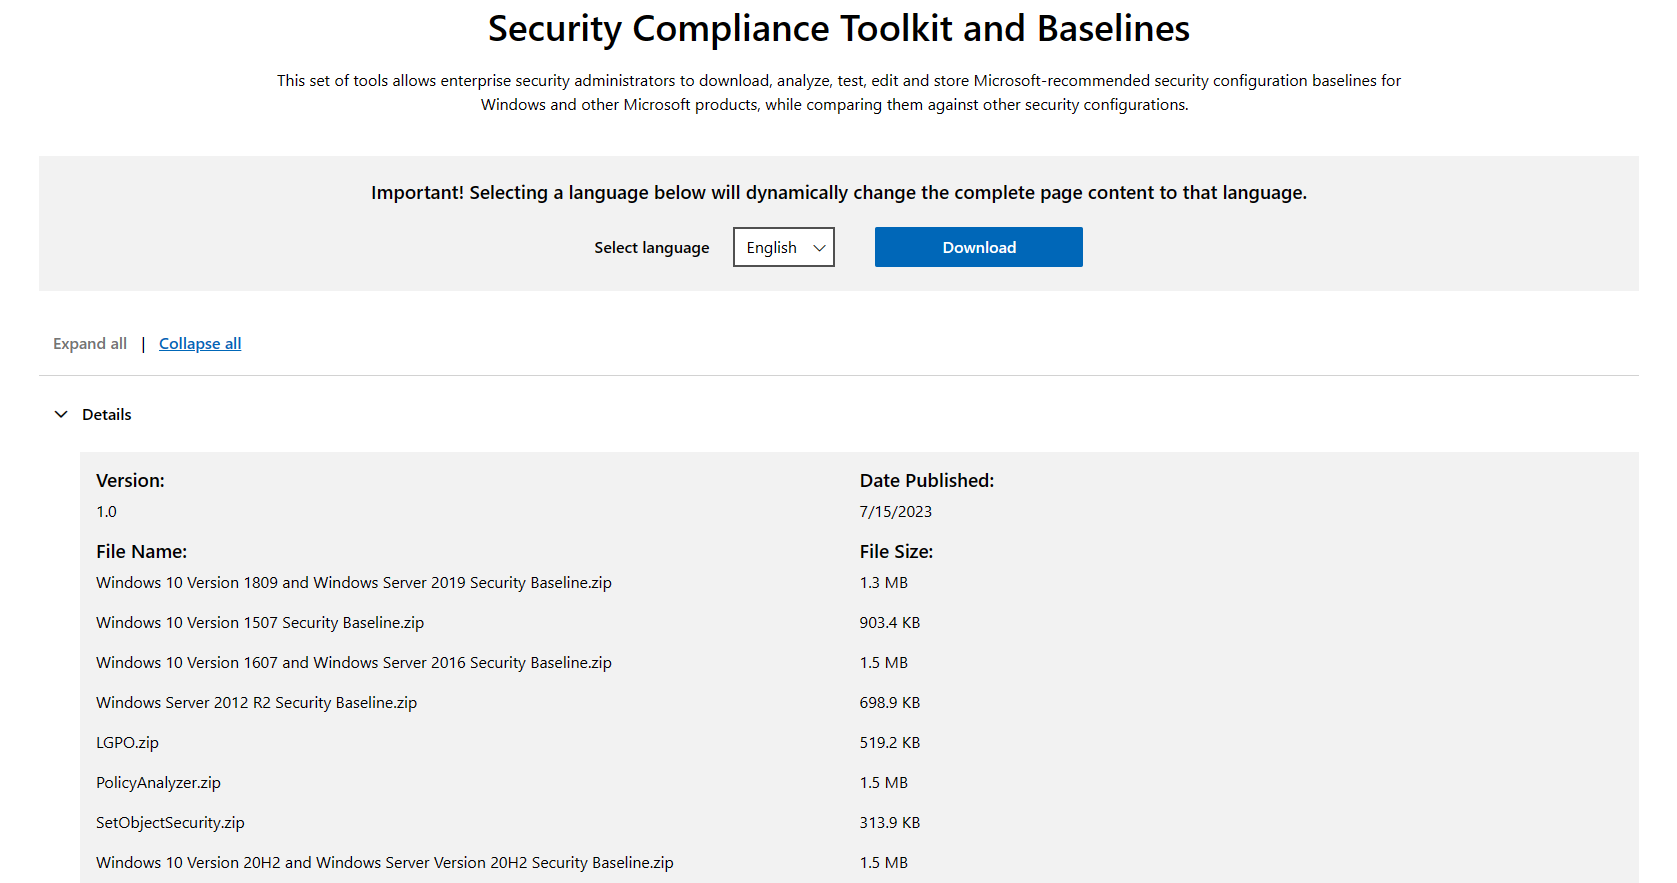This screenshot has height=883, width=1677.
Task: Click the Security Compliance Toolkit and Baselines title
Action: 839,29
